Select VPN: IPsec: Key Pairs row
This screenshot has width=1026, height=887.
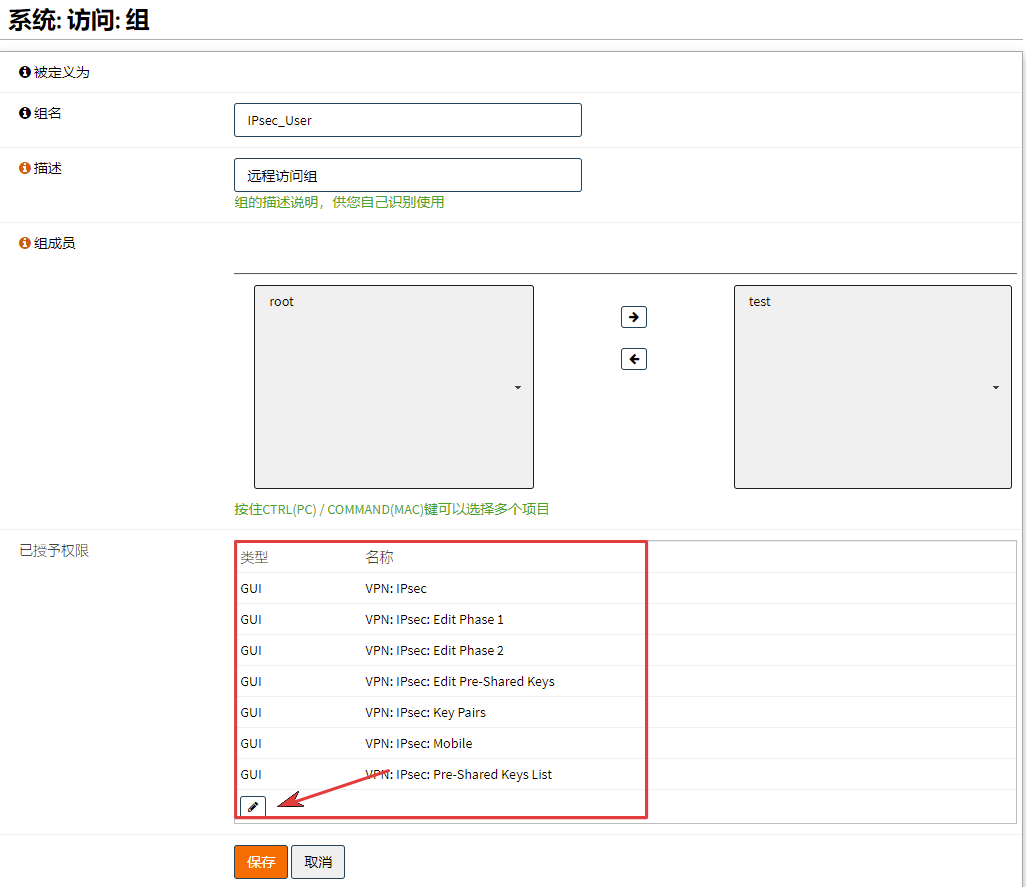point(425,712)
